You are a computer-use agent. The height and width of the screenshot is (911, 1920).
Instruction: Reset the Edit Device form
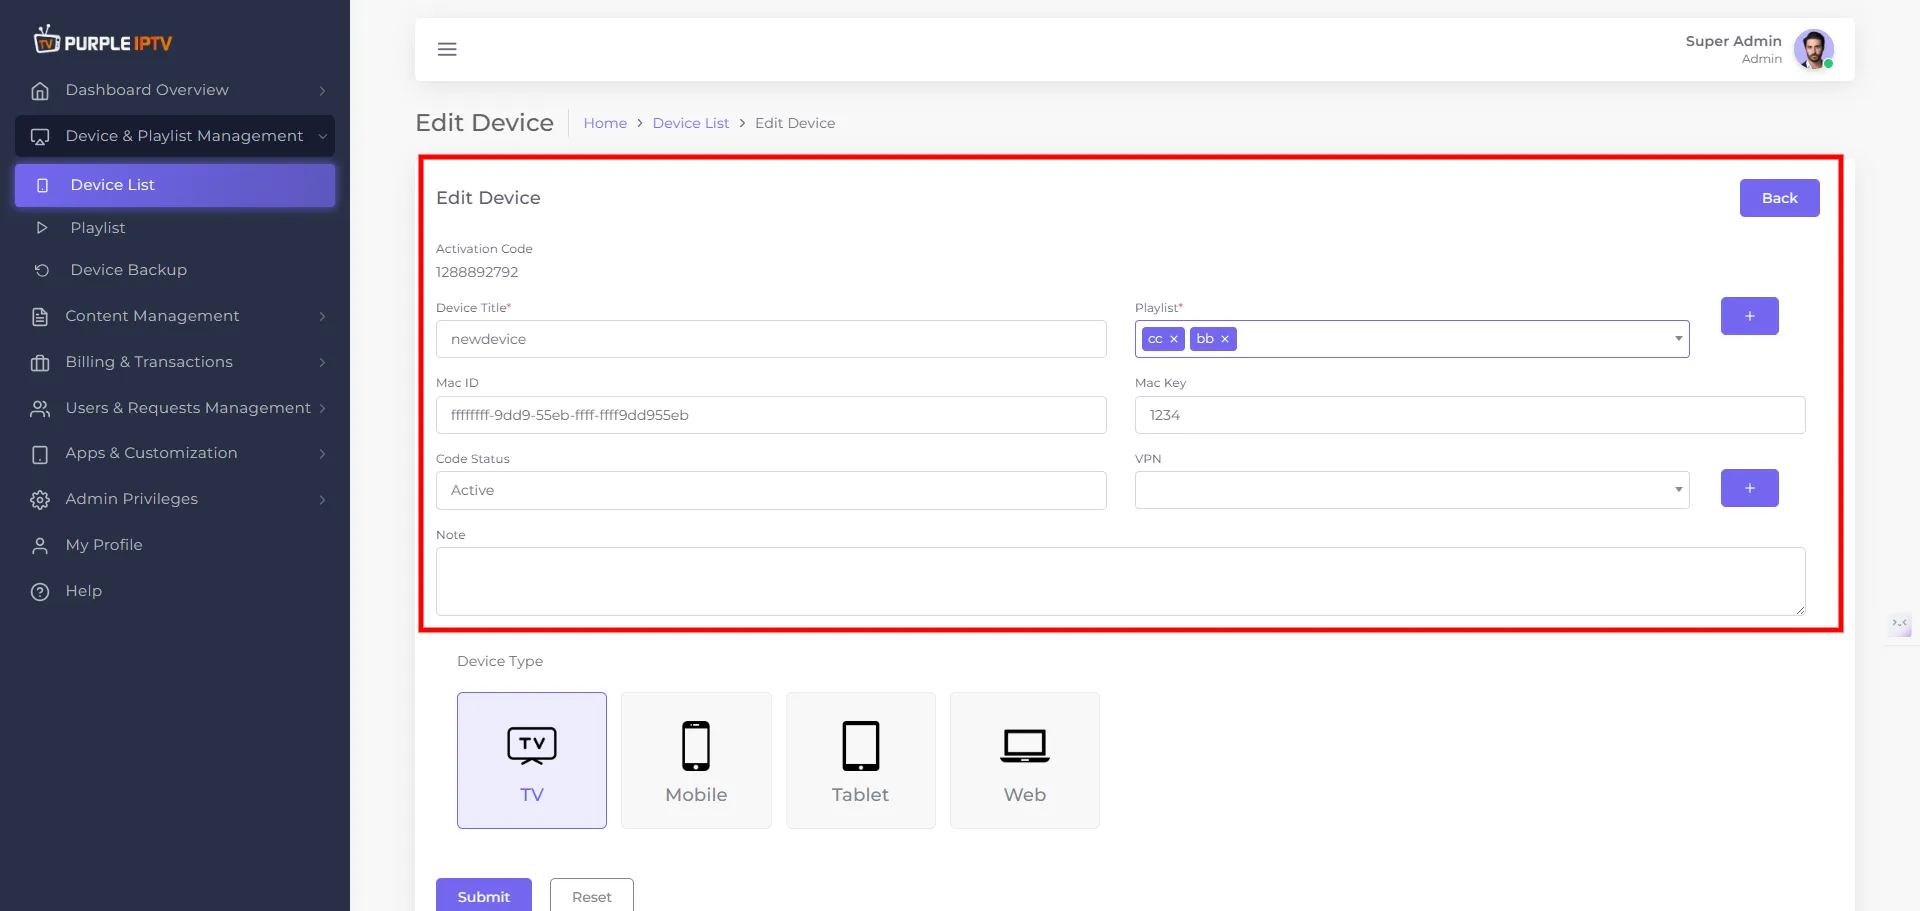coord(592,896)
